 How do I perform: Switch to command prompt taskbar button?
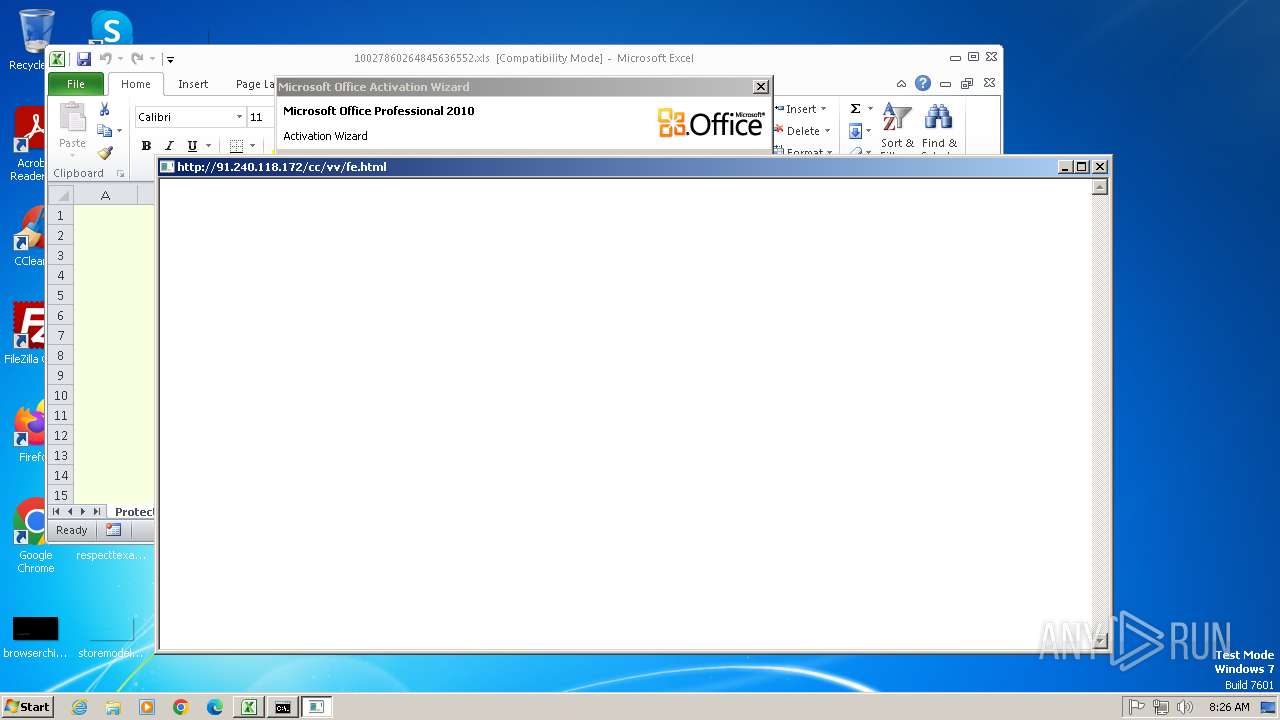point(283,707)
